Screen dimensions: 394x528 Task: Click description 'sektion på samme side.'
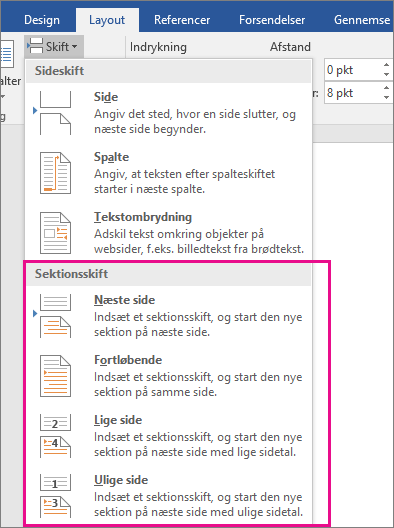coord(155,392)
